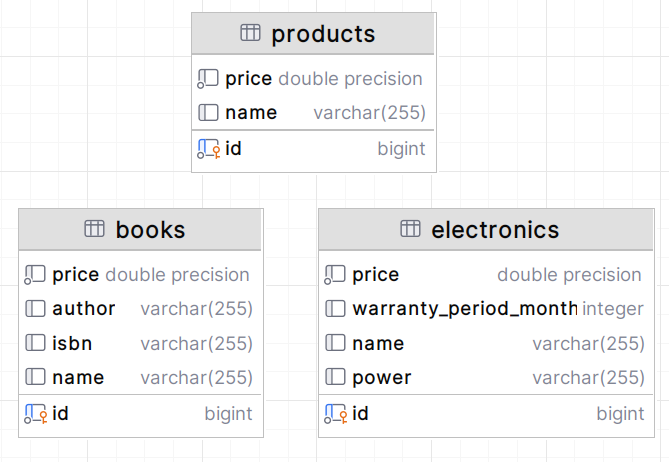Select the books table title
The width and height of the screenshot is (669, 462).
[150, 230]
